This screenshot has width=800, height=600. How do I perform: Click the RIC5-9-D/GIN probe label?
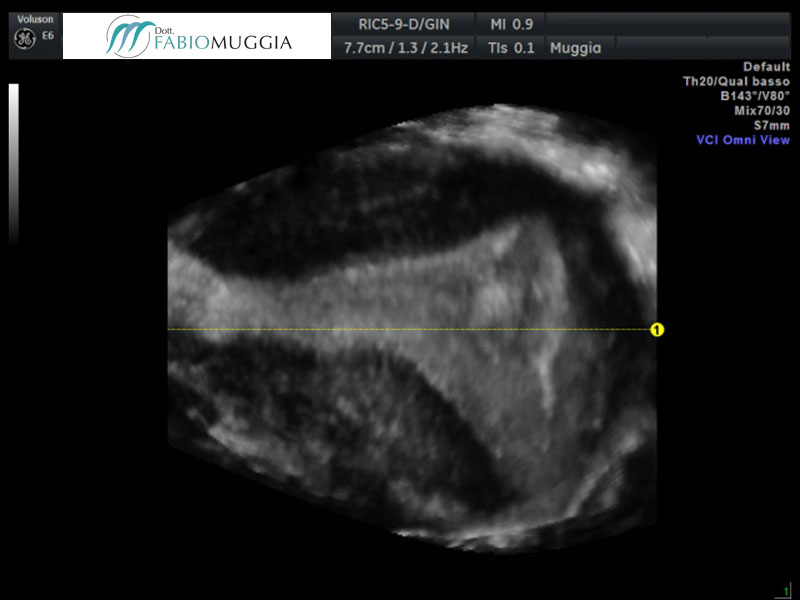(404, 24)
